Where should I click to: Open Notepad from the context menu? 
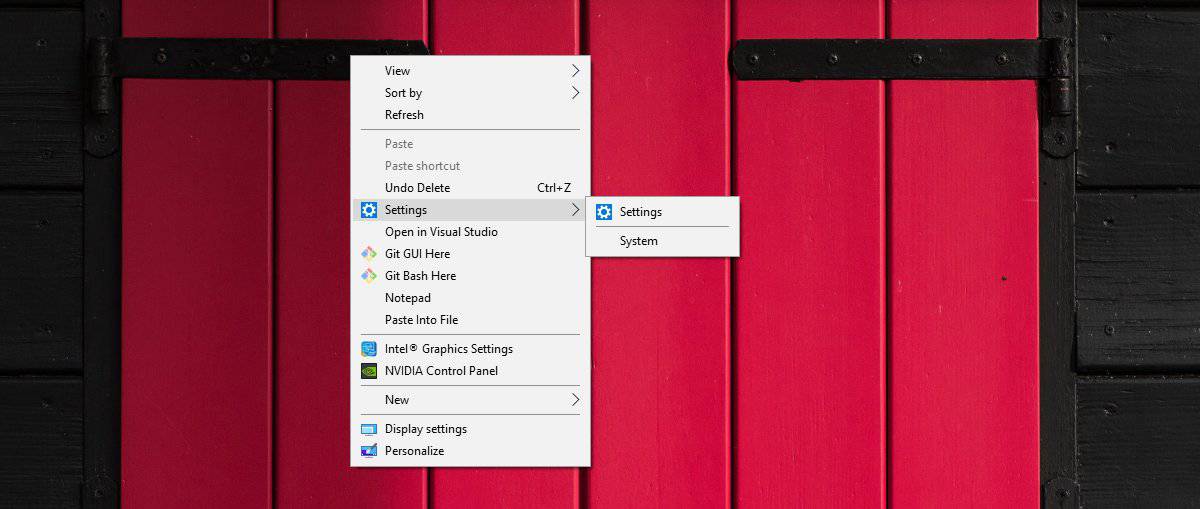(470, 298)
